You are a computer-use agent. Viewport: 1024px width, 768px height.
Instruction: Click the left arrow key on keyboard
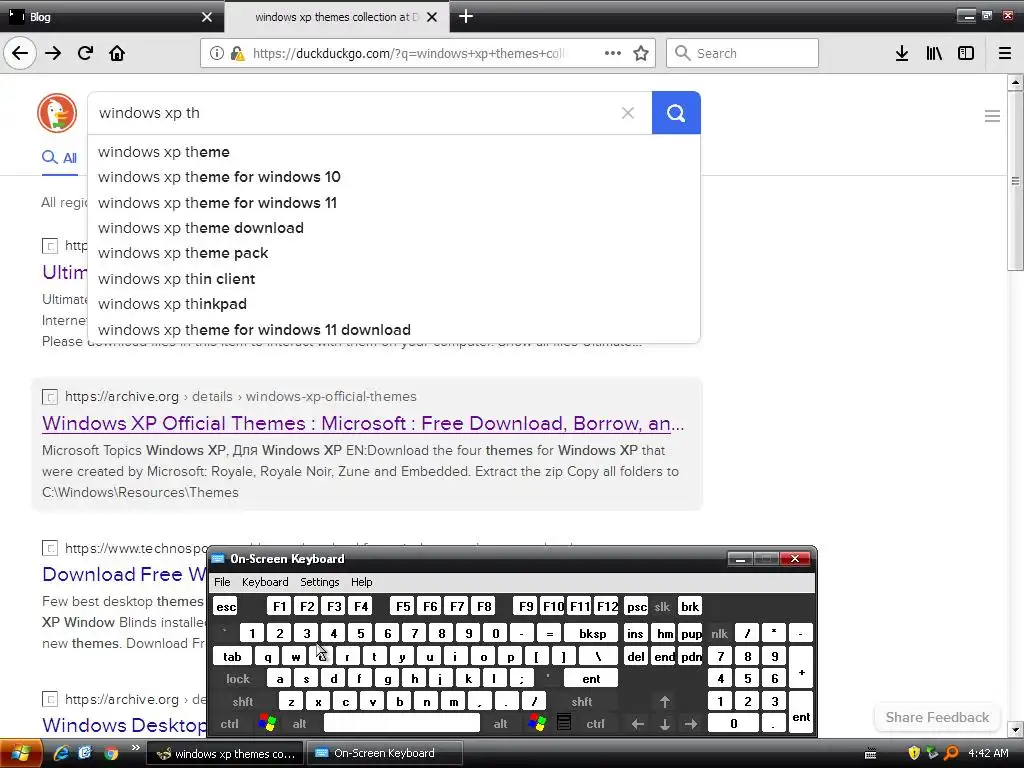[638, 724]
